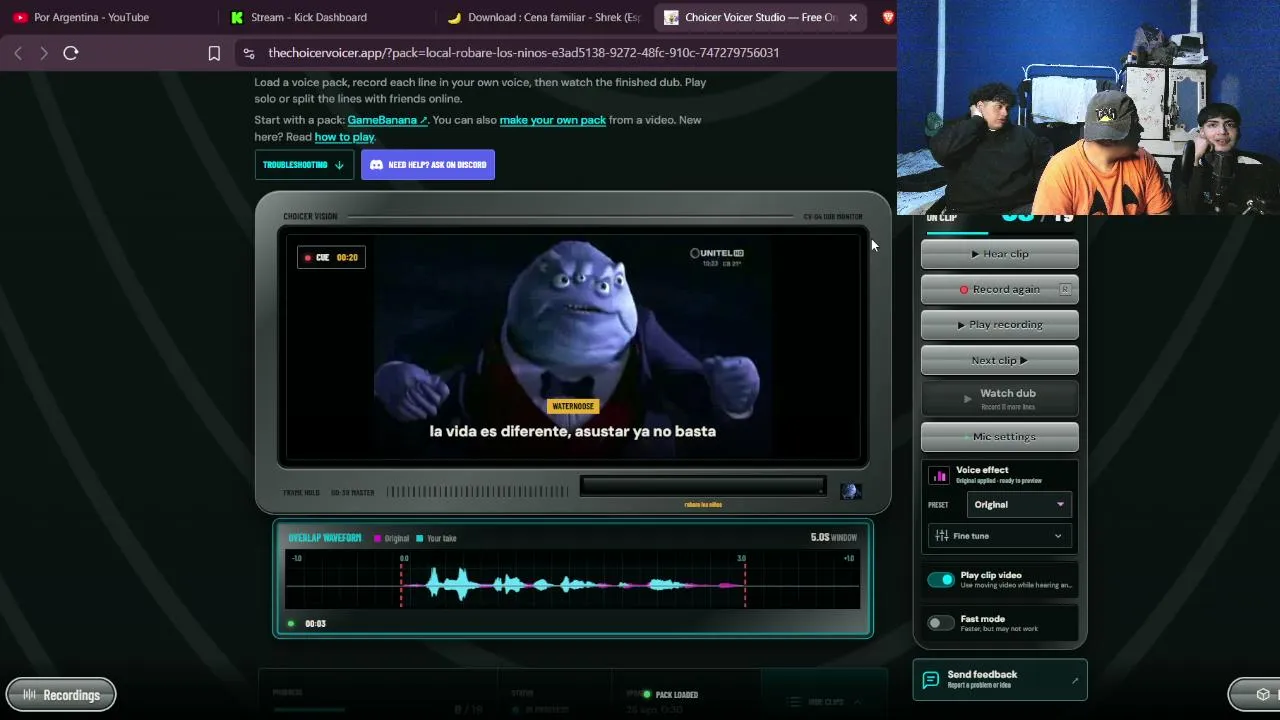1280x720 pixels.
Task: Click the 5.0S window label
Action: [834, 538]
